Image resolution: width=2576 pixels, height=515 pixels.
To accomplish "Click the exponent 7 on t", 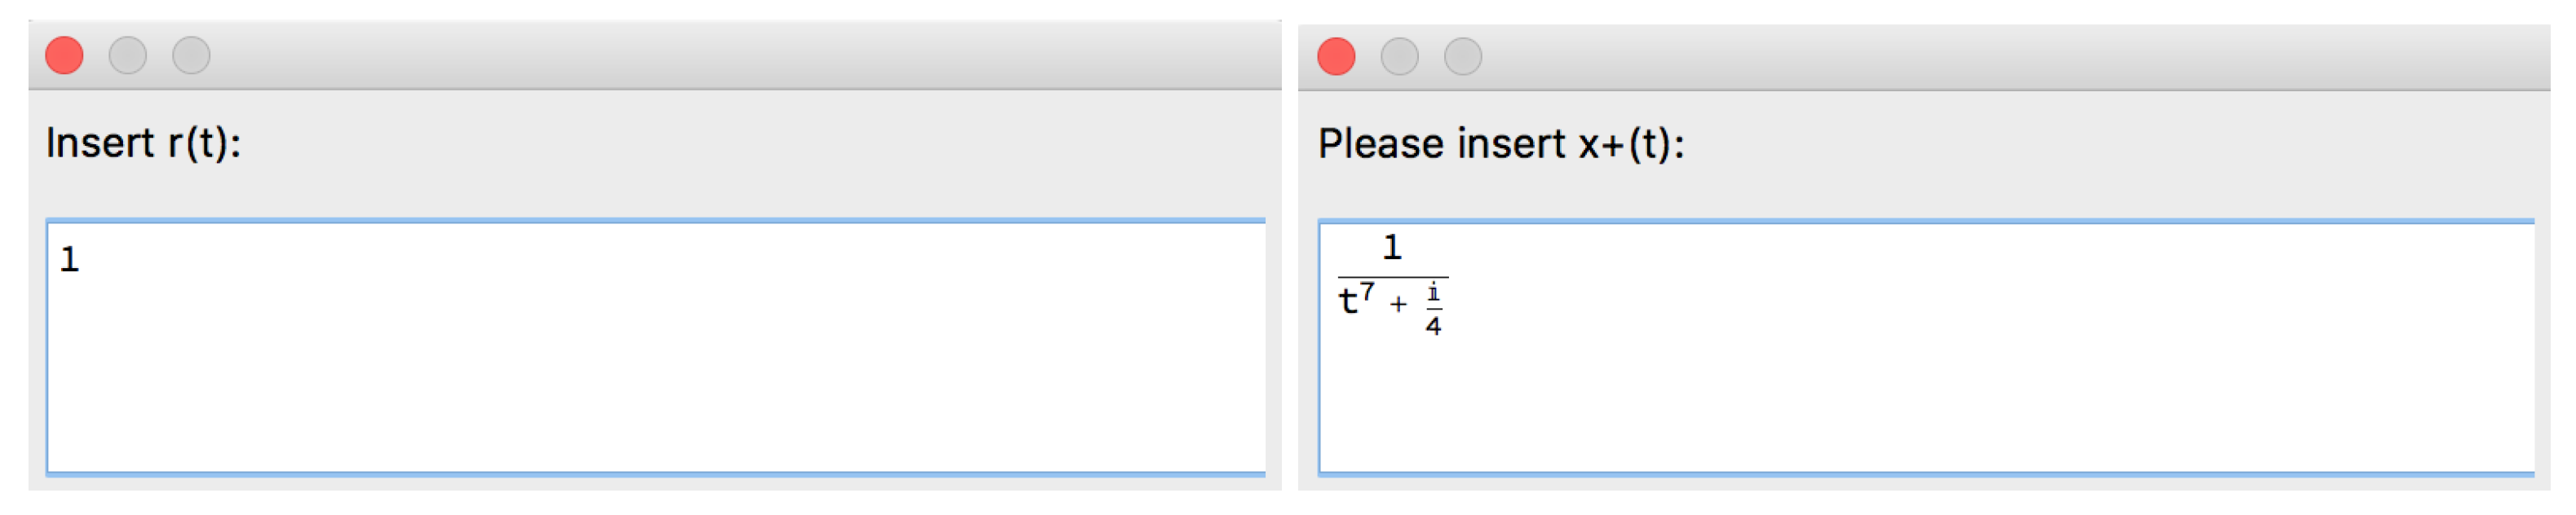I will click(1368, 291).
